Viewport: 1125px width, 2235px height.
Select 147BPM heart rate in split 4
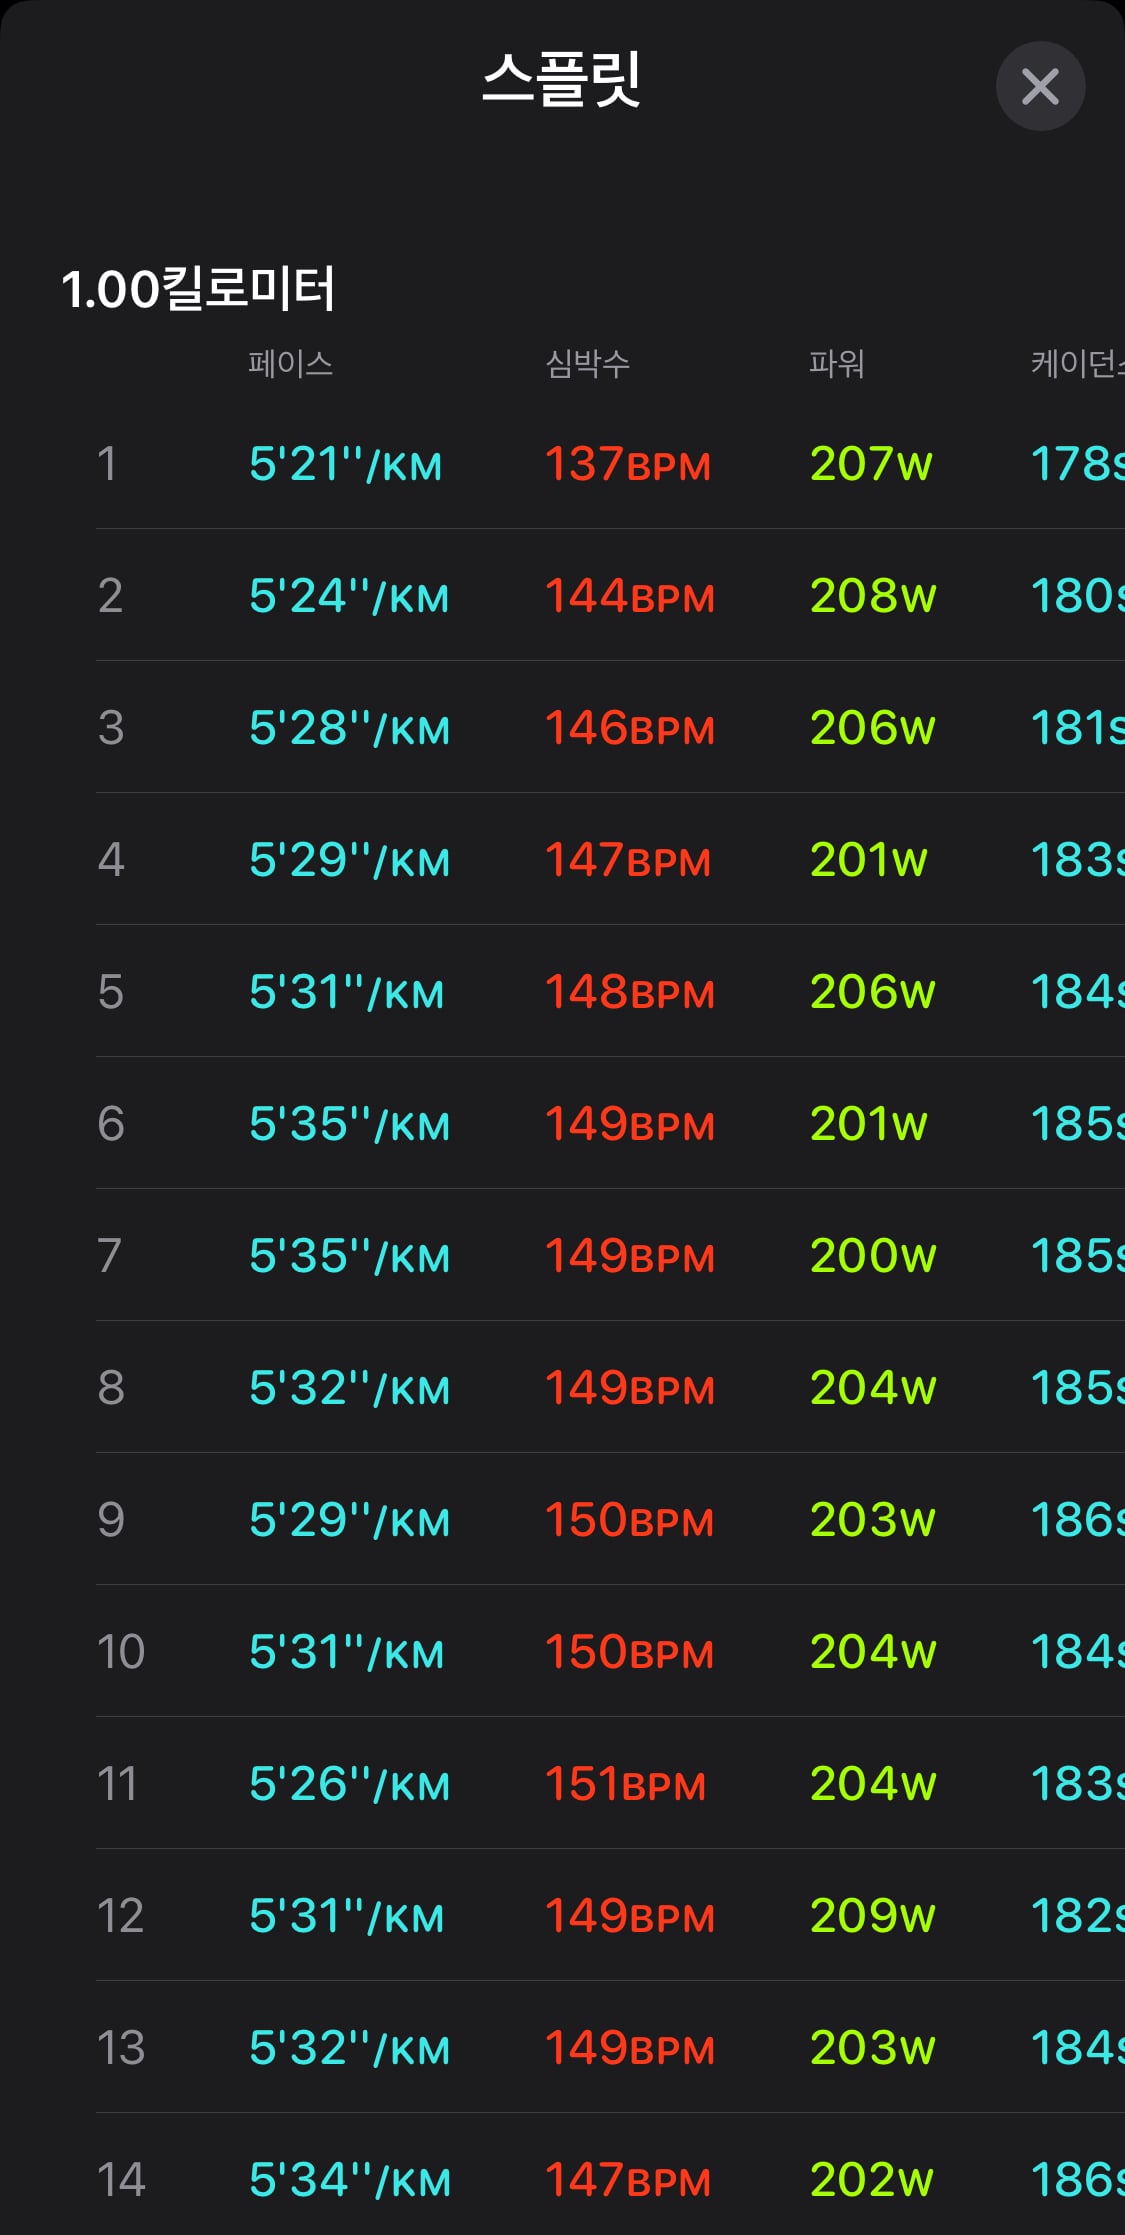[x=628, y=860]
